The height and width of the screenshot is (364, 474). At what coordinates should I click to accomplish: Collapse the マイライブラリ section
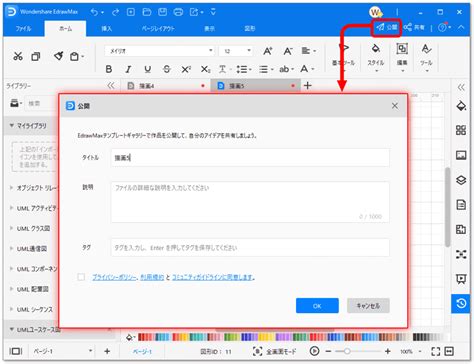click(x=12, y=125)
